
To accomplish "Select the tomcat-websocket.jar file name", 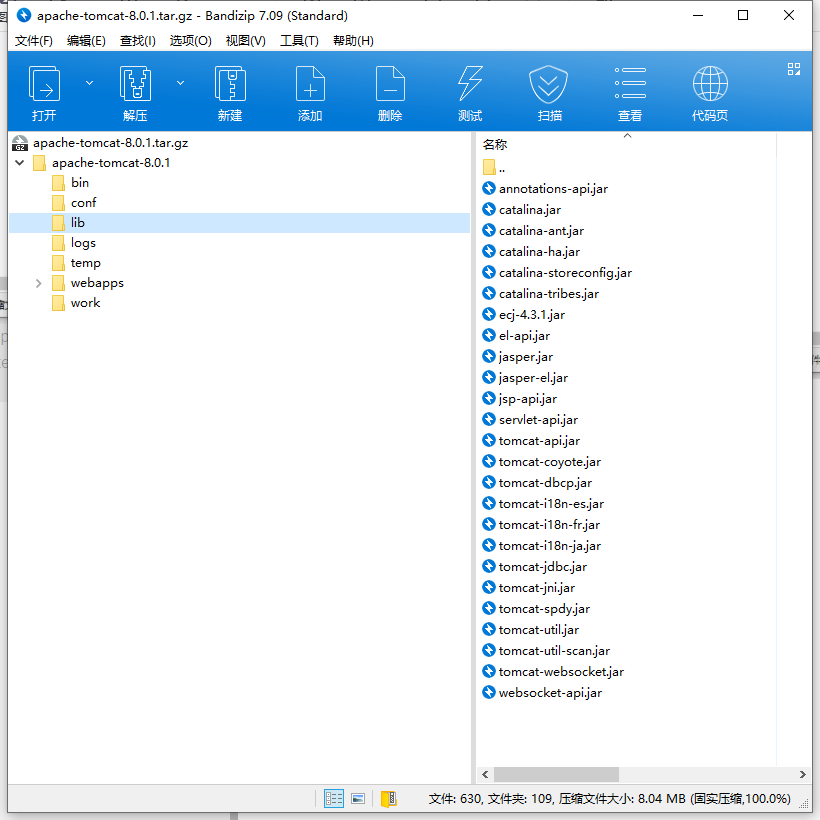I will pos(561,671).
